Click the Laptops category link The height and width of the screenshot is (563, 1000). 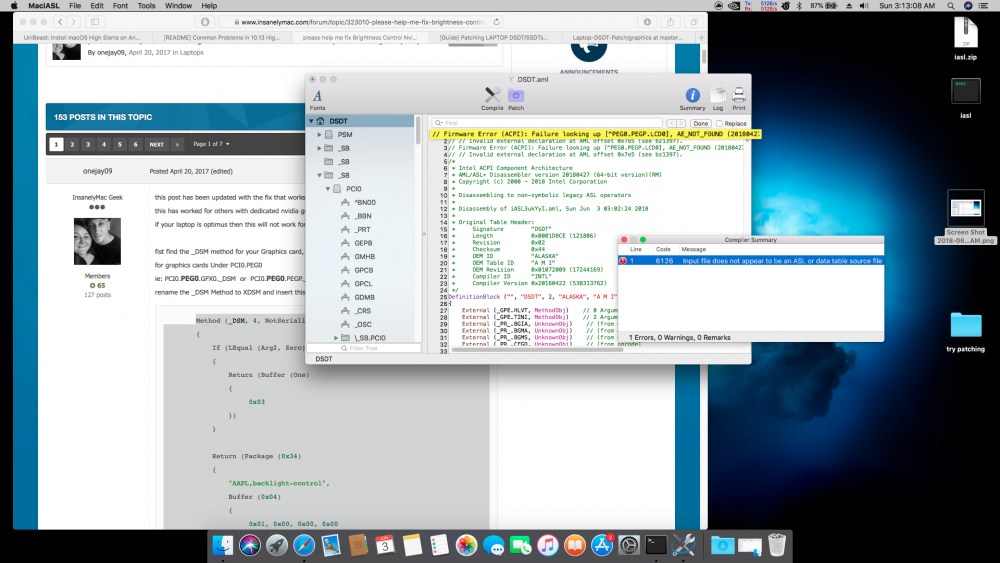(191, 53)
